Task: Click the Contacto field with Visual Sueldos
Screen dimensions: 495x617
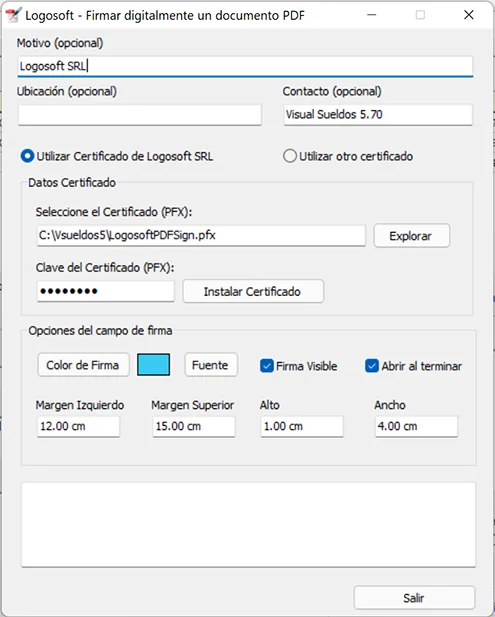Action: (x=378, y=115)
